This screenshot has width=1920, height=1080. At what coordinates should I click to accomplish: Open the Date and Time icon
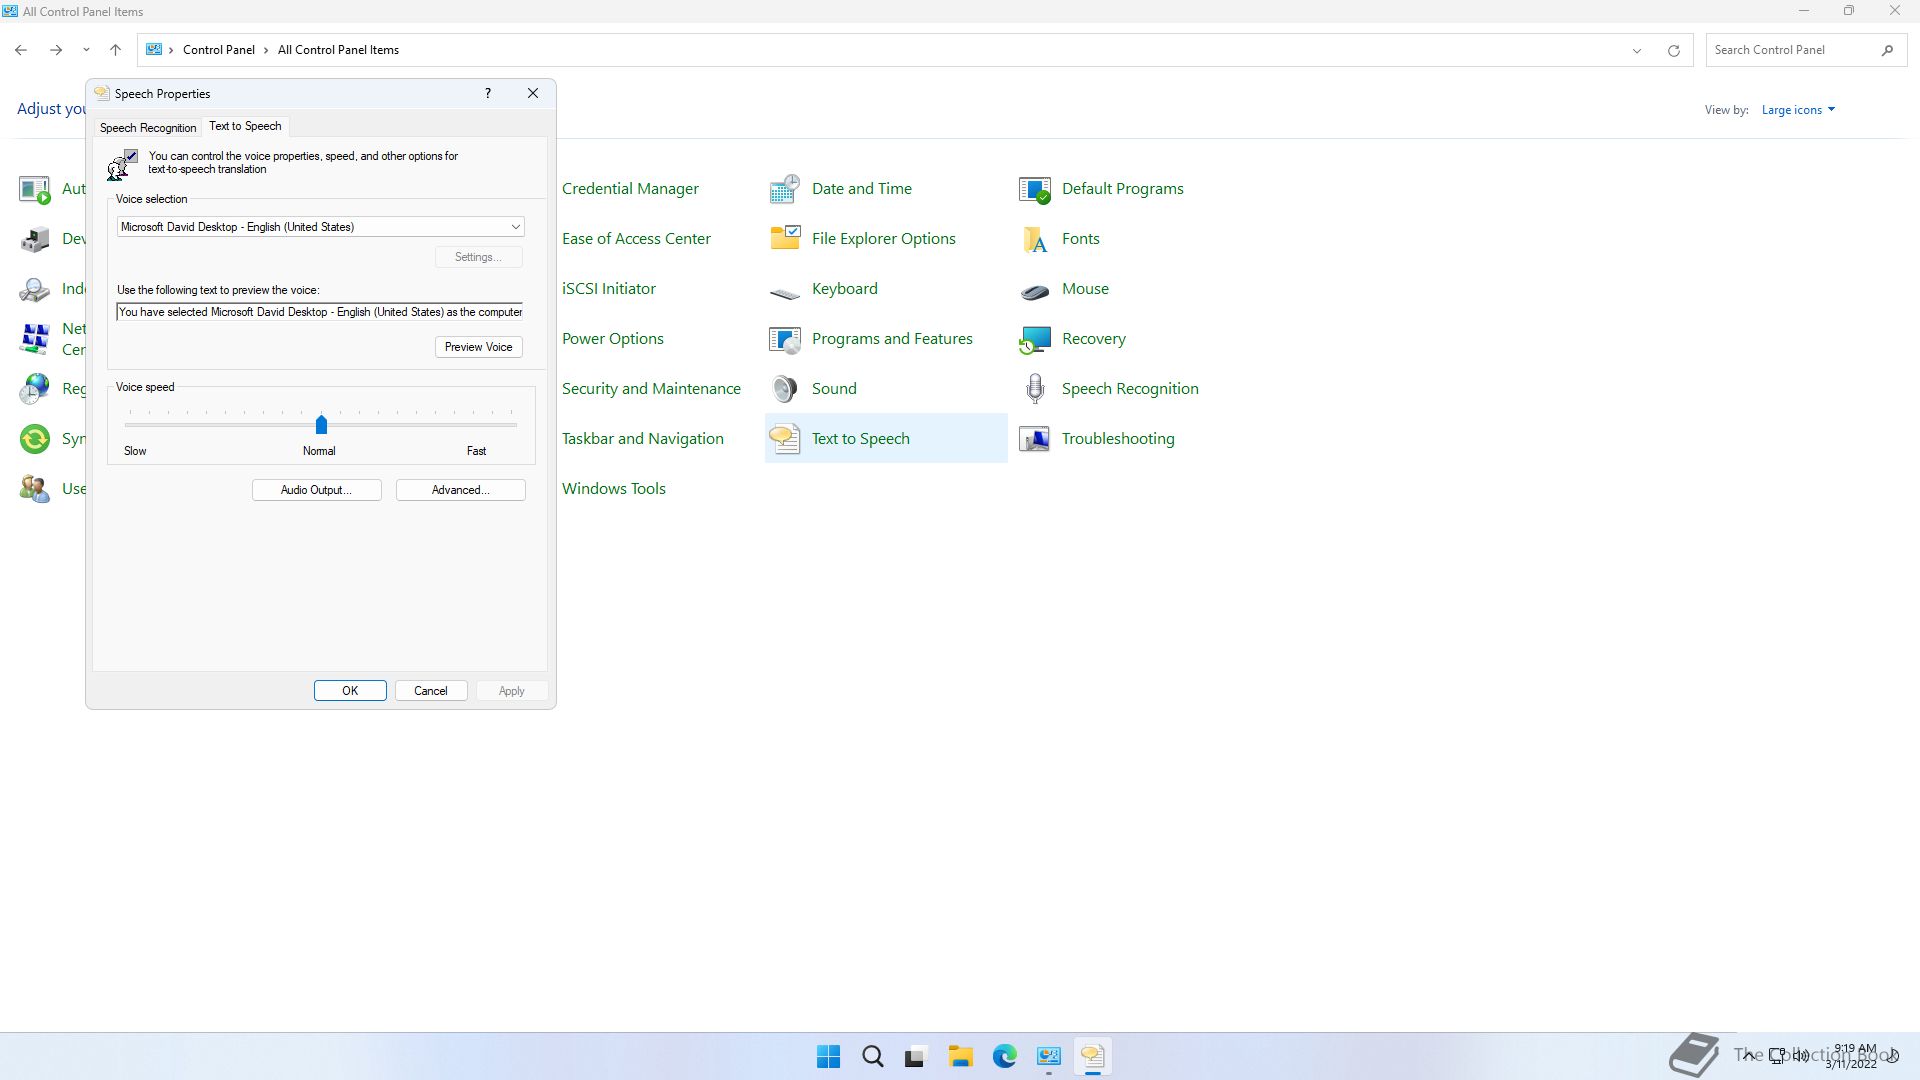[x=785, y=188]
